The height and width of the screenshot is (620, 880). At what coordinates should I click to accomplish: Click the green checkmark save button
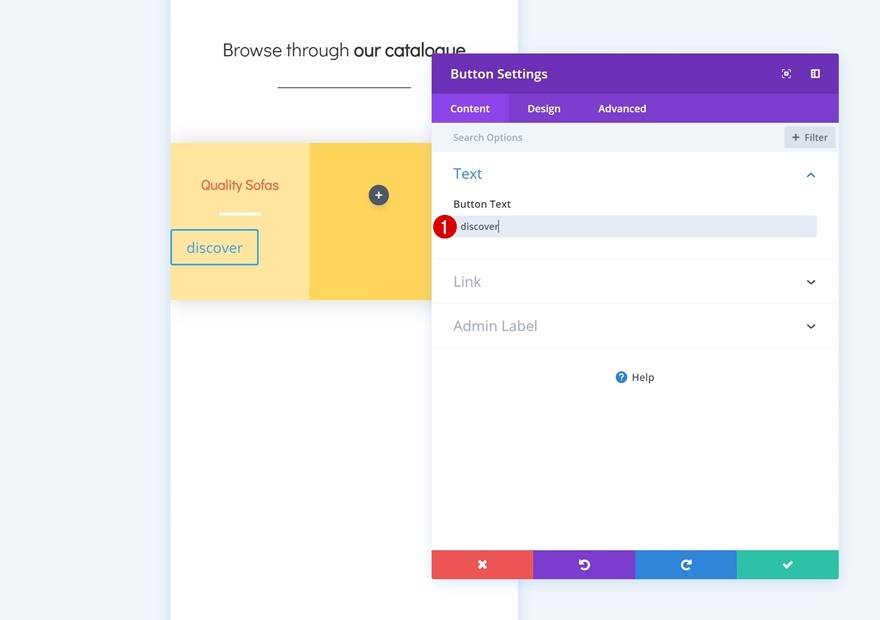(788, 564)
